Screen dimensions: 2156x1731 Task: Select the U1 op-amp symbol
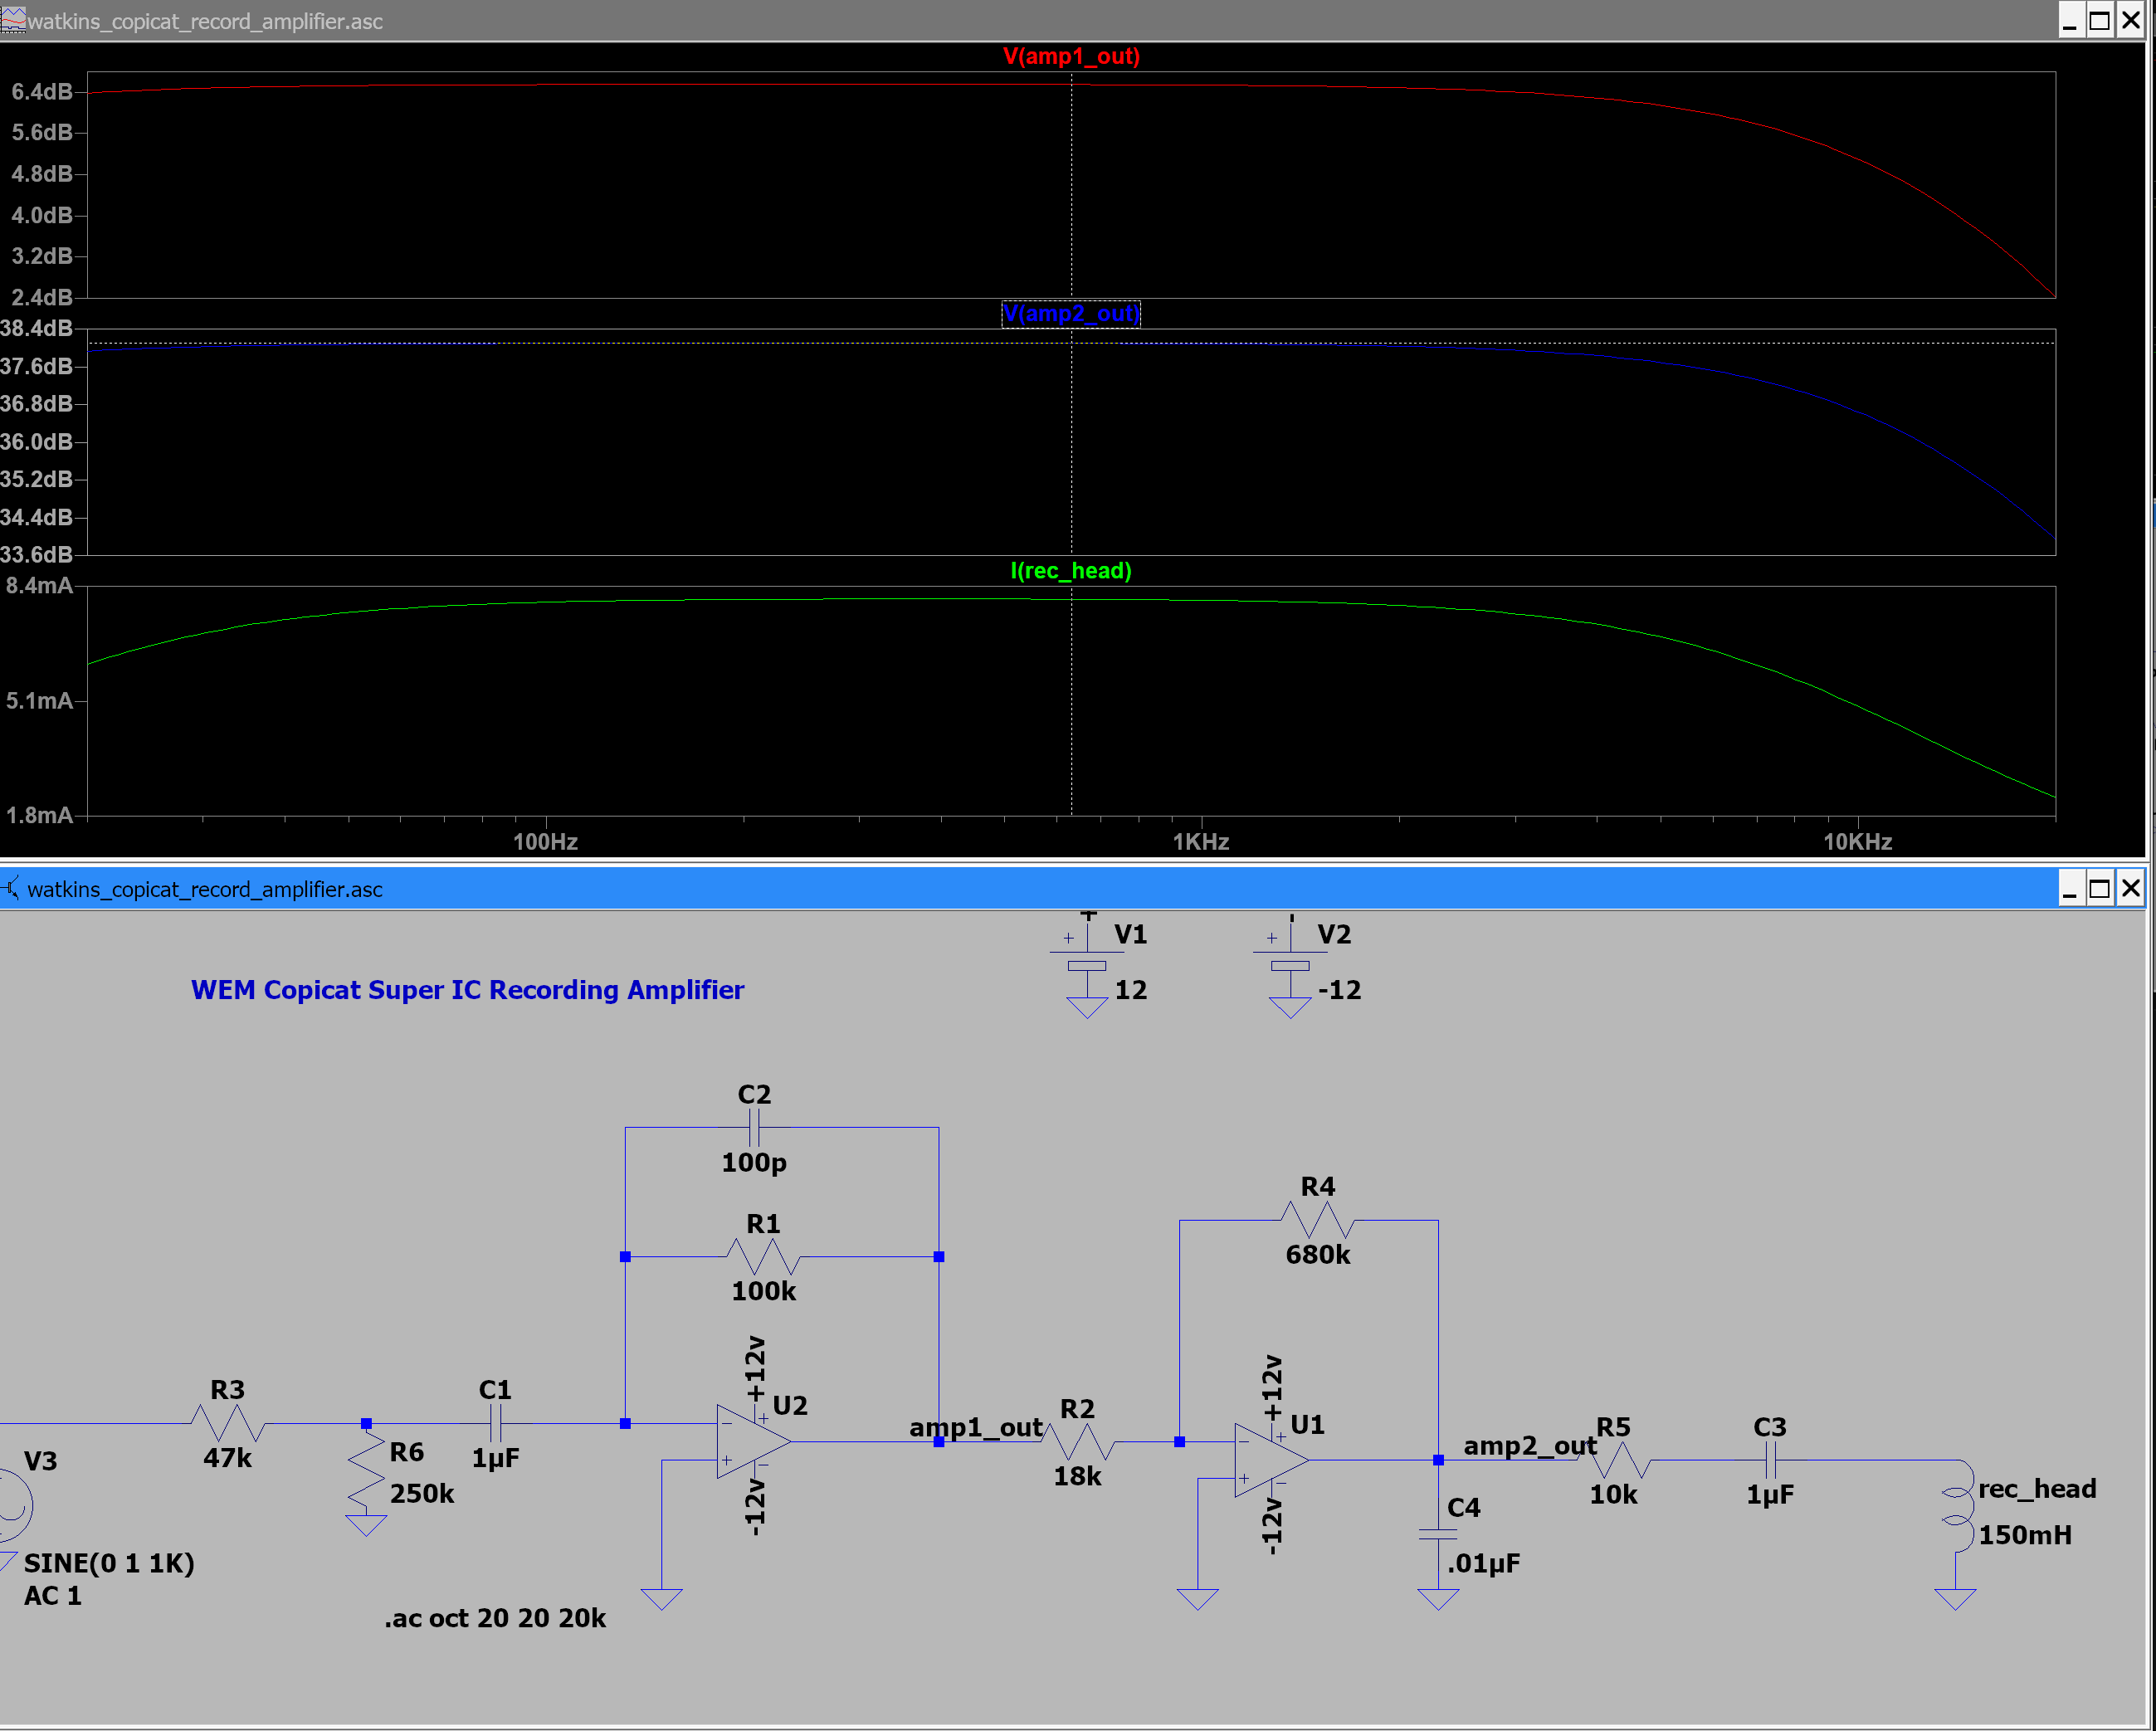[x=1271, y=1460]
